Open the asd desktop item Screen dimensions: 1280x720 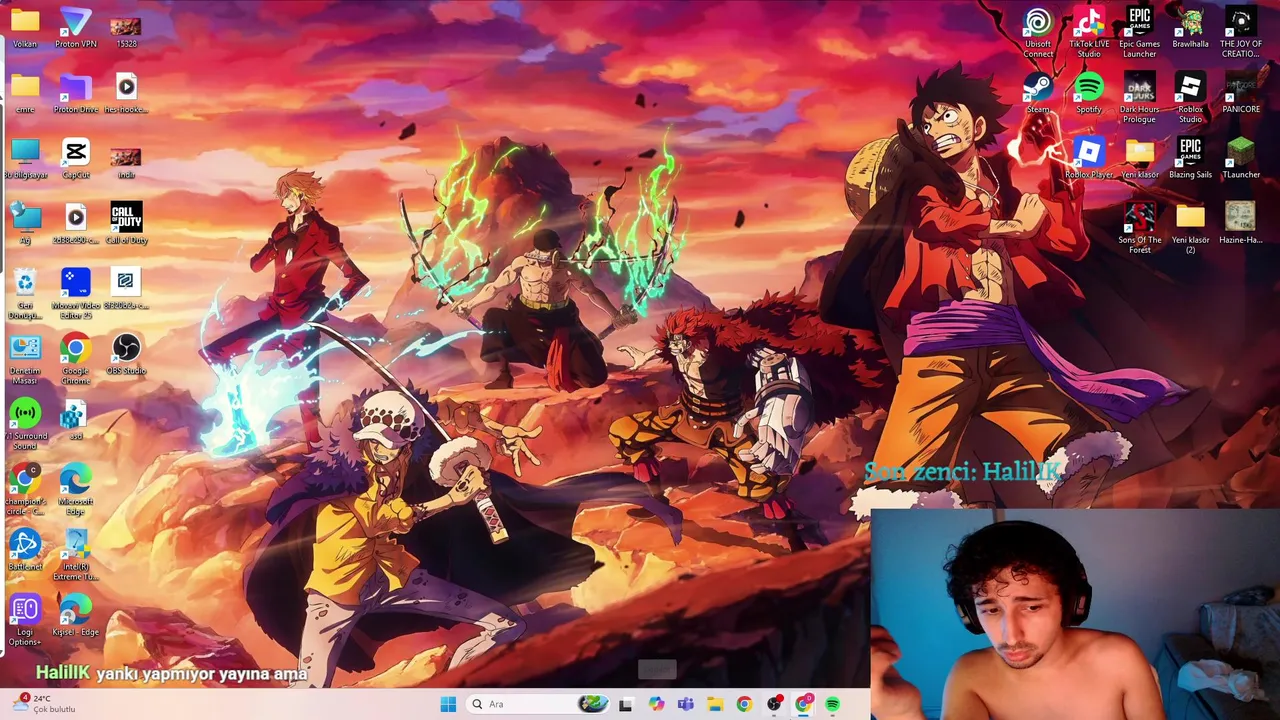tap(76, 419)
